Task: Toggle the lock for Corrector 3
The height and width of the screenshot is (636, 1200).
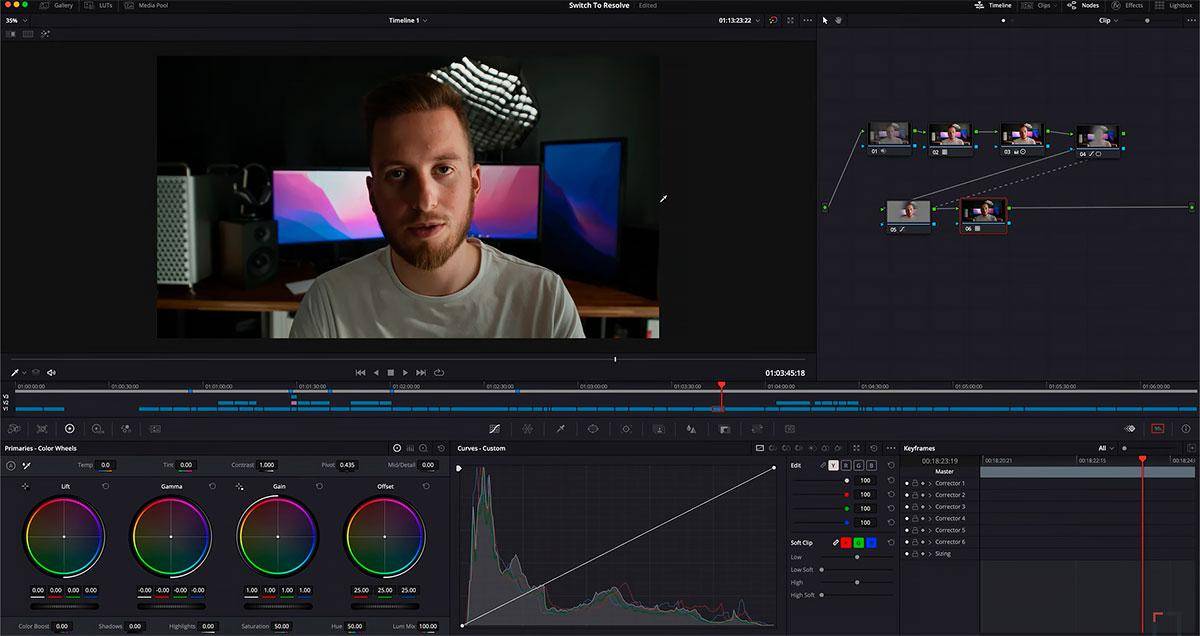Action: coord(915,507)
